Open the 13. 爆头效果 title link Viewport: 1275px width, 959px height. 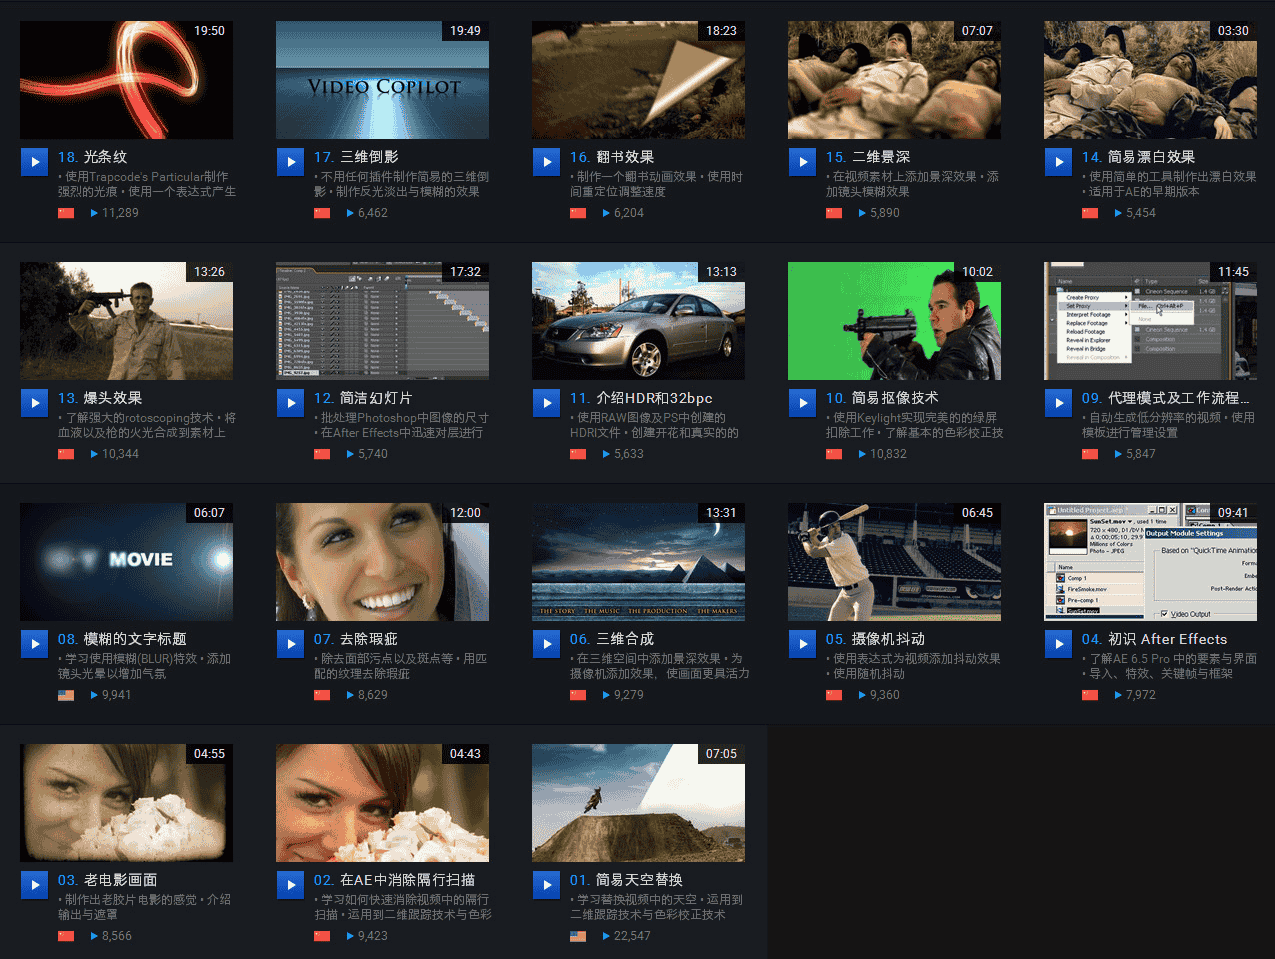tap(100, 398)
